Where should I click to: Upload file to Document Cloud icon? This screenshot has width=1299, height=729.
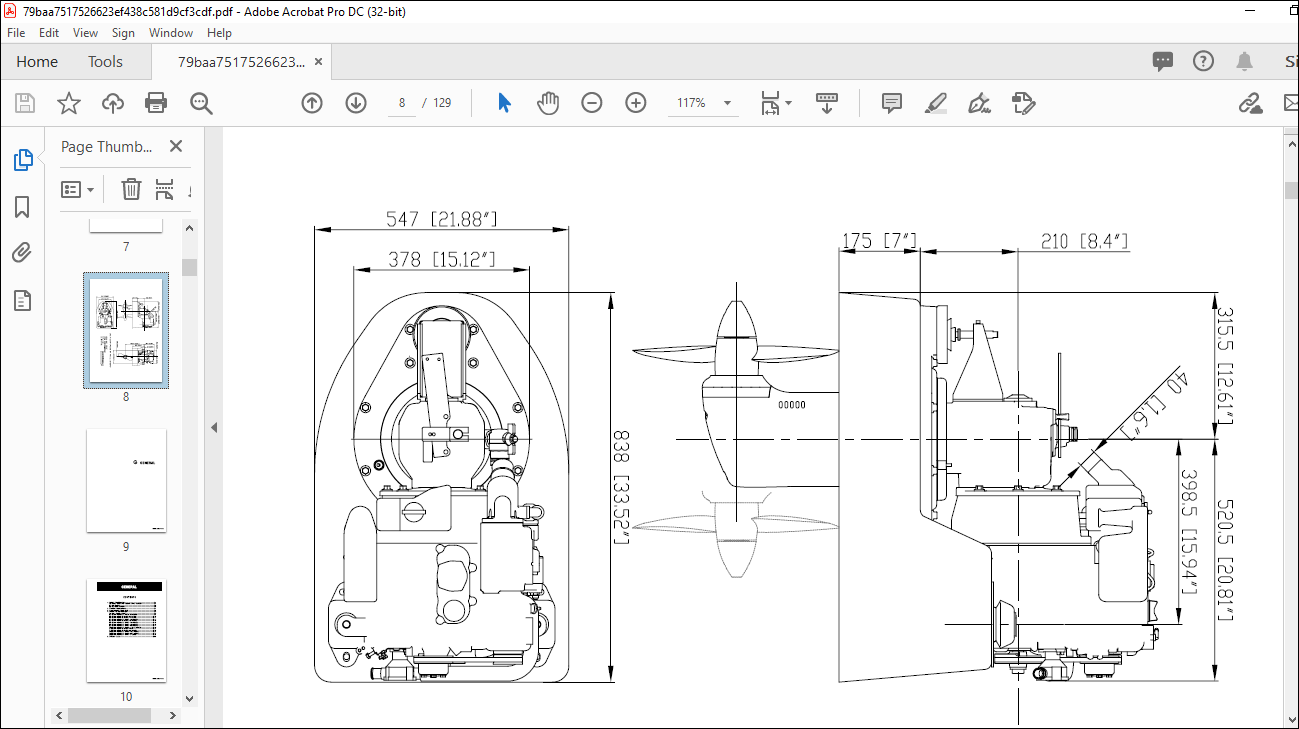(x=113, y=103)
